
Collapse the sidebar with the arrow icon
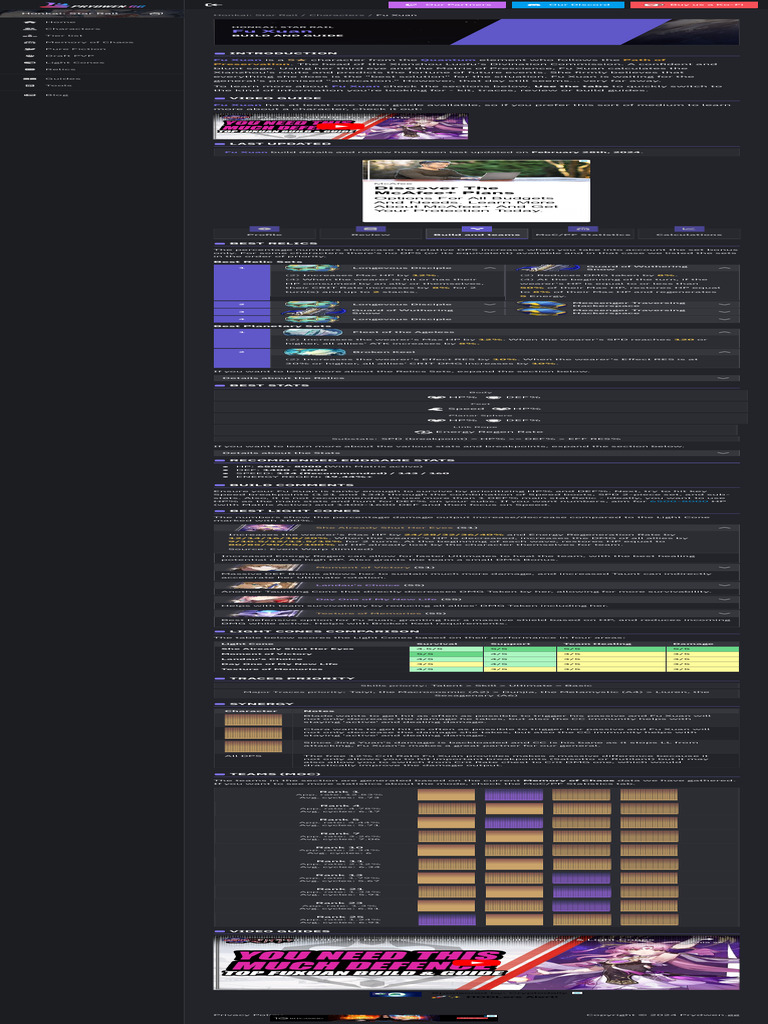pos(214,5)
